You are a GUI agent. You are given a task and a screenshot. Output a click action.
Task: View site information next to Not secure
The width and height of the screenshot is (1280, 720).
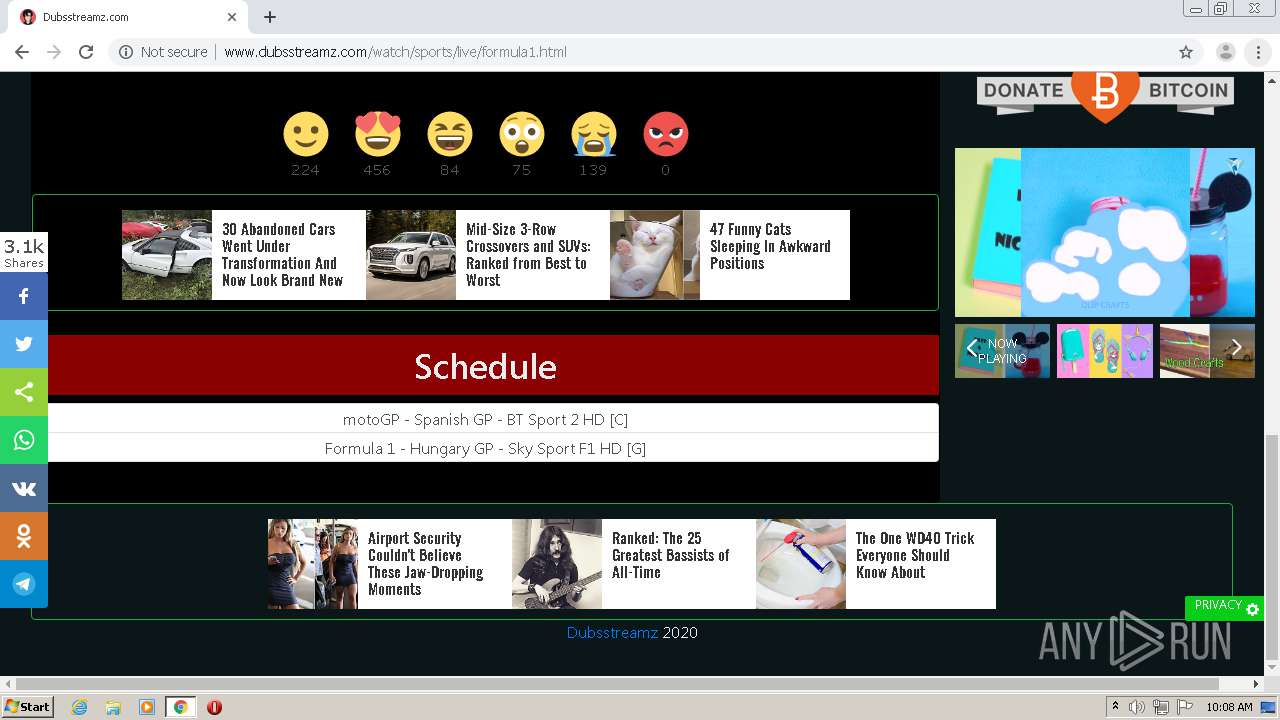click(126, 52)
